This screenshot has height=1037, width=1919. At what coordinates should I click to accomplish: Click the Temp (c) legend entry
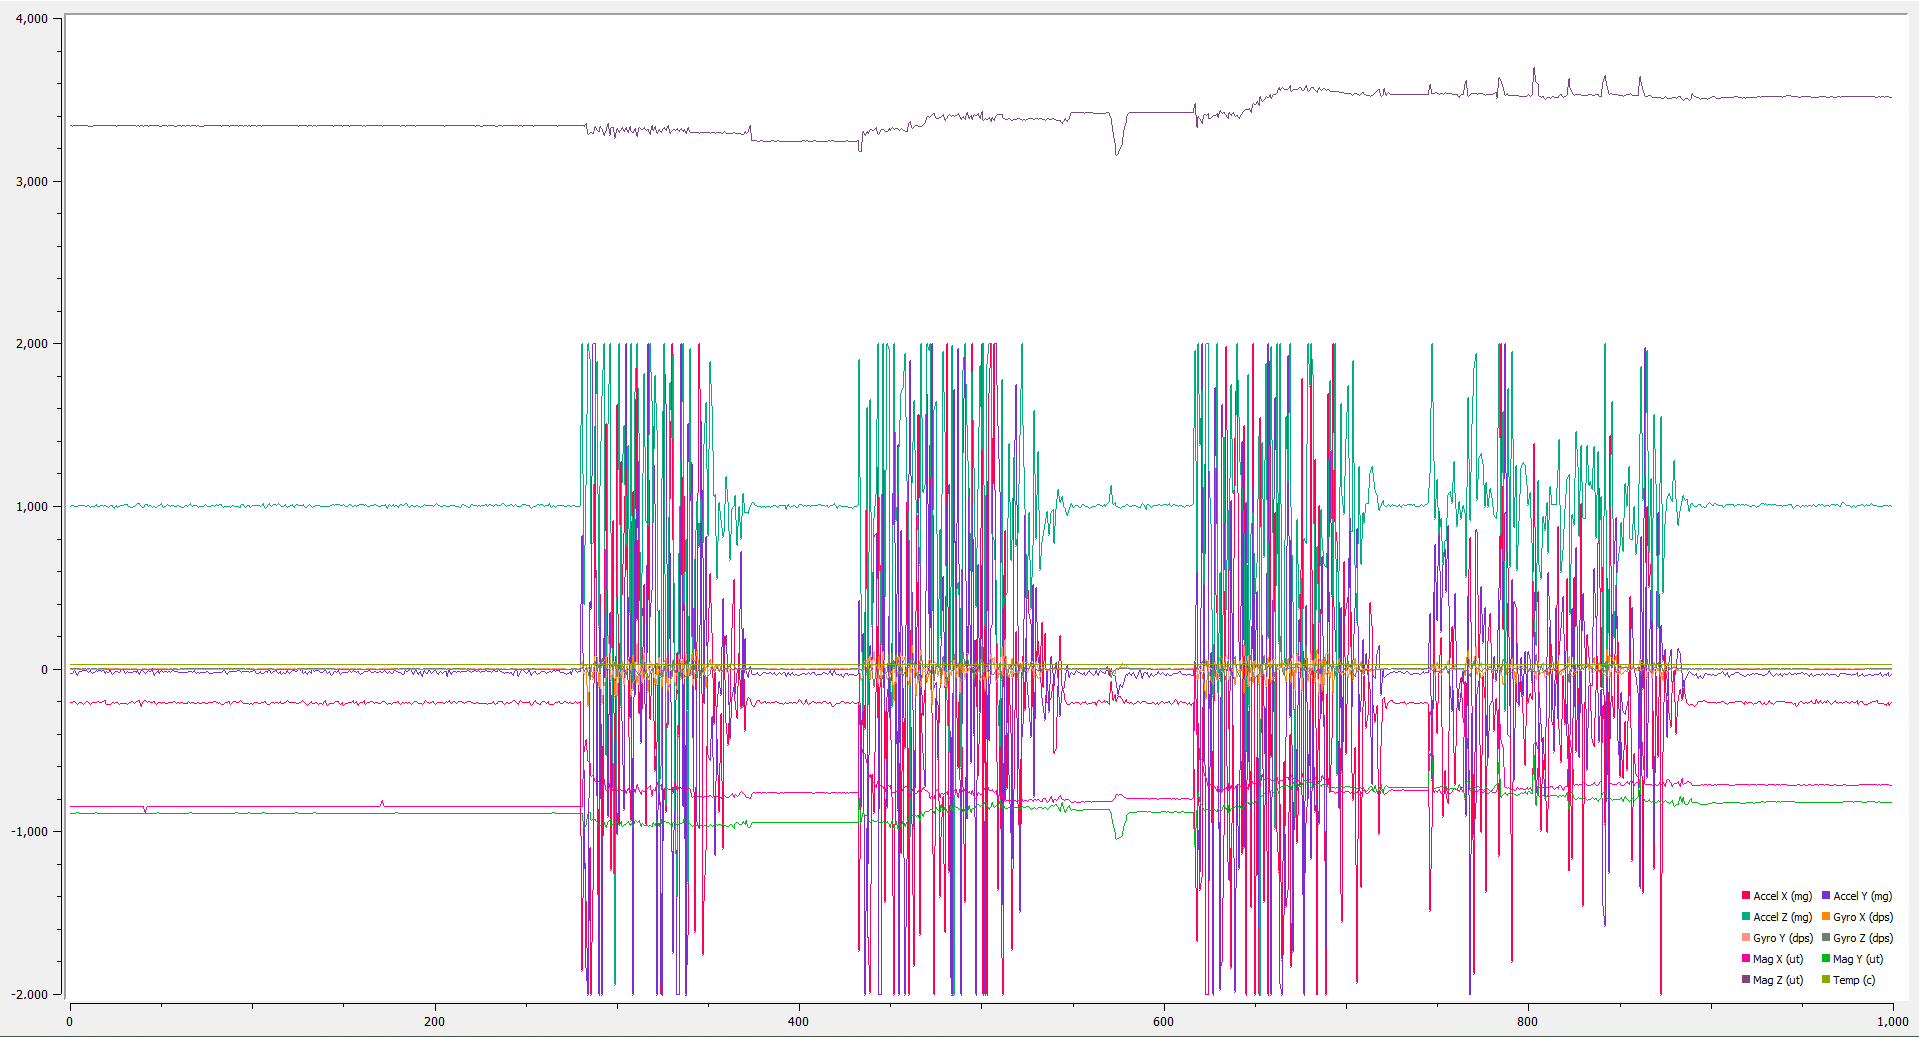[x=1853, y=980]
